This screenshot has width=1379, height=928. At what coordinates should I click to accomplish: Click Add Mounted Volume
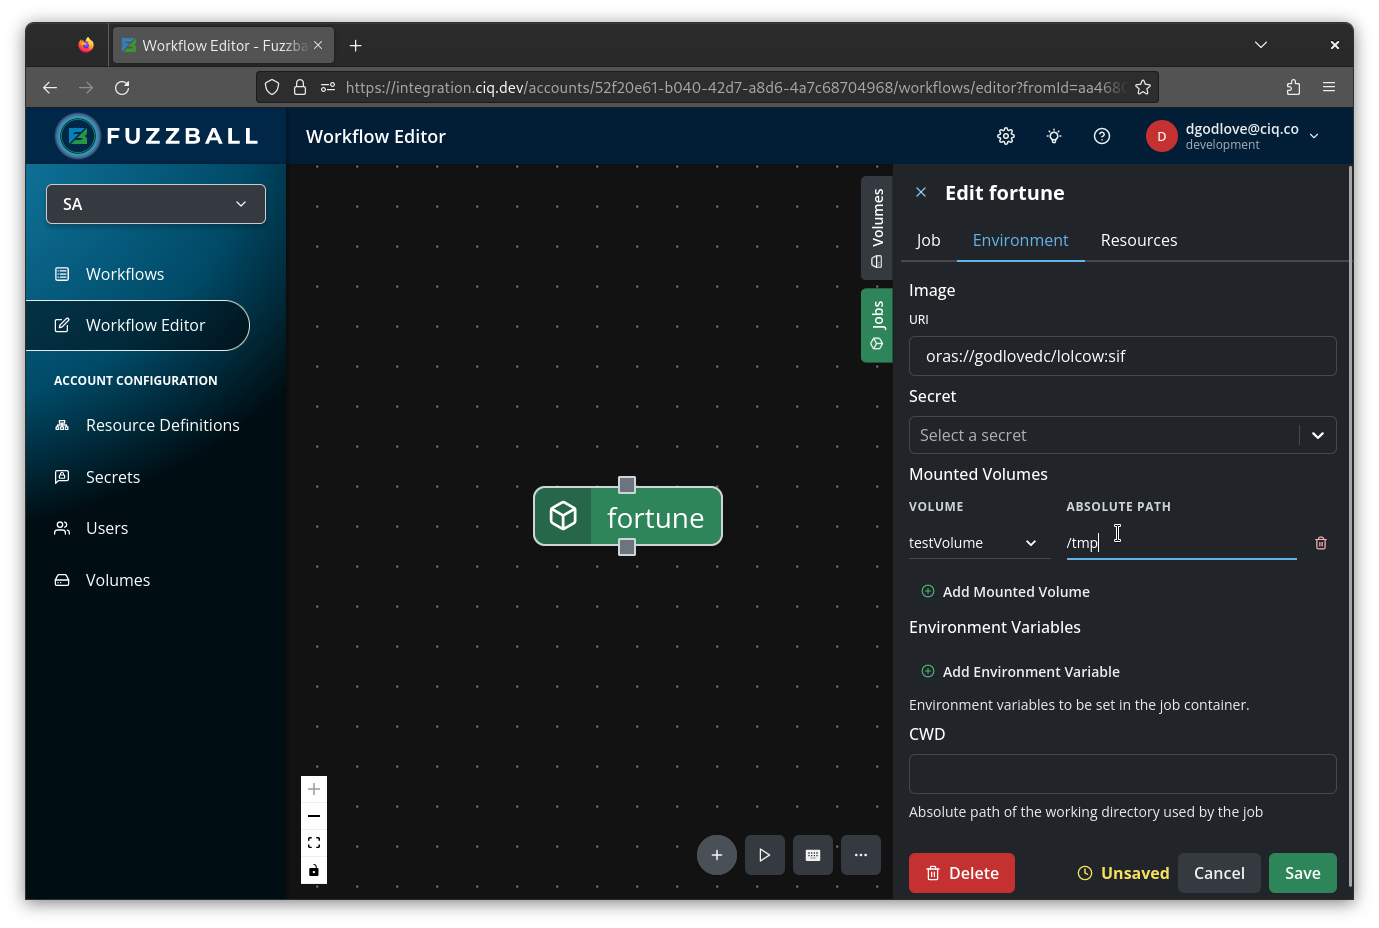tap(1005, 592)
